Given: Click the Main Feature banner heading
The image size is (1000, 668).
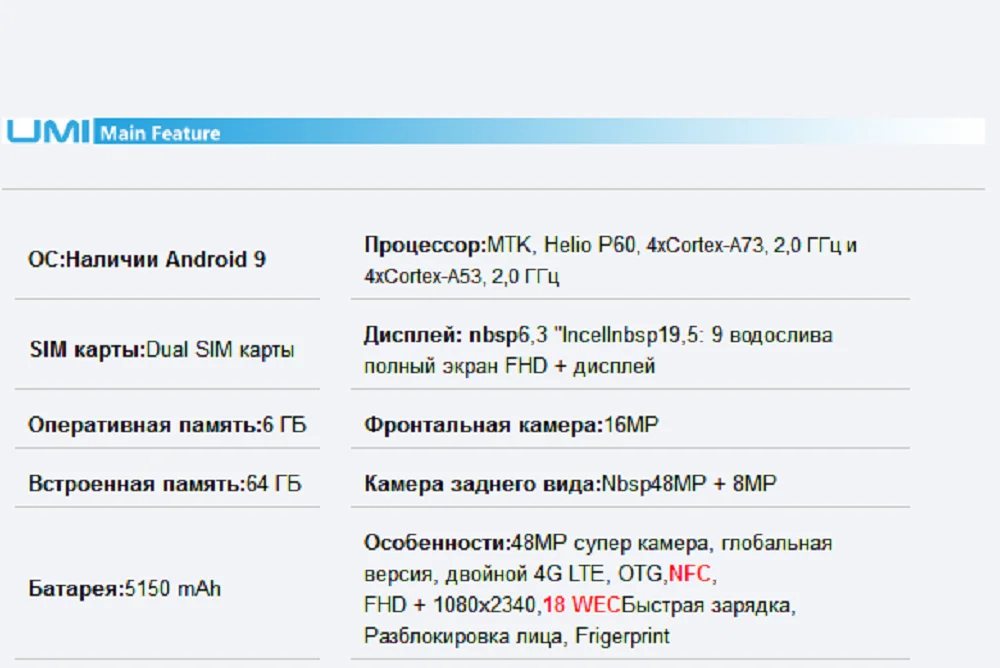Looking at the screenshot, I should [x=160, y=133].
